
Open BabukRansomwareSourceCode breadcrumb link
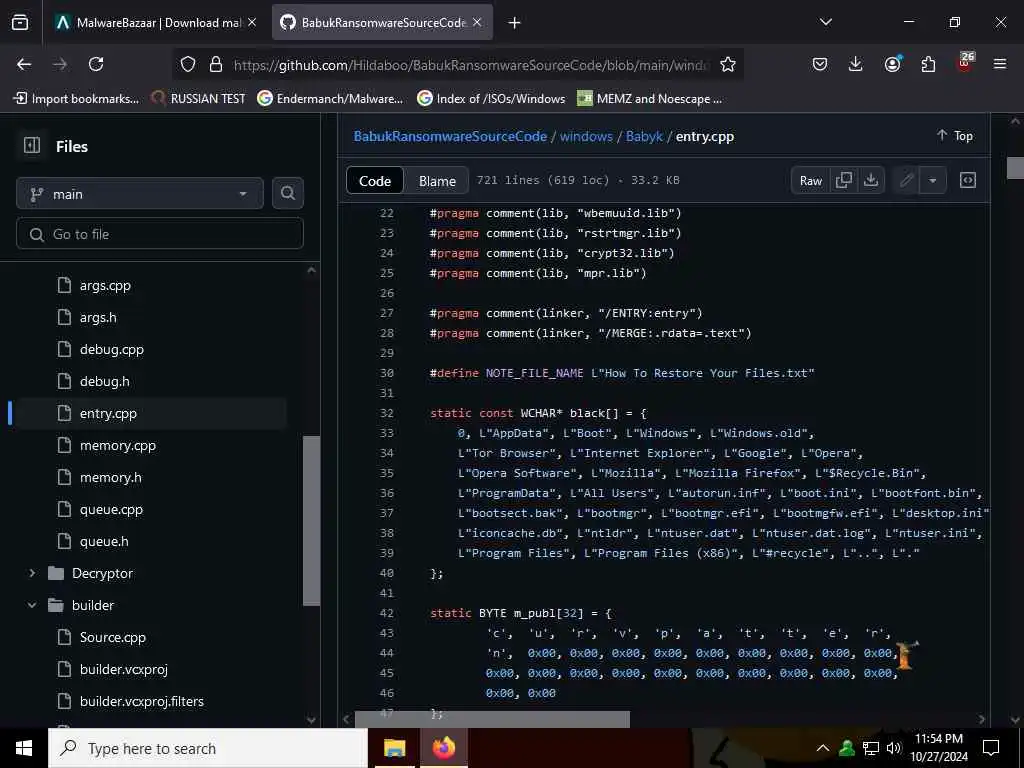pos(450,136)
